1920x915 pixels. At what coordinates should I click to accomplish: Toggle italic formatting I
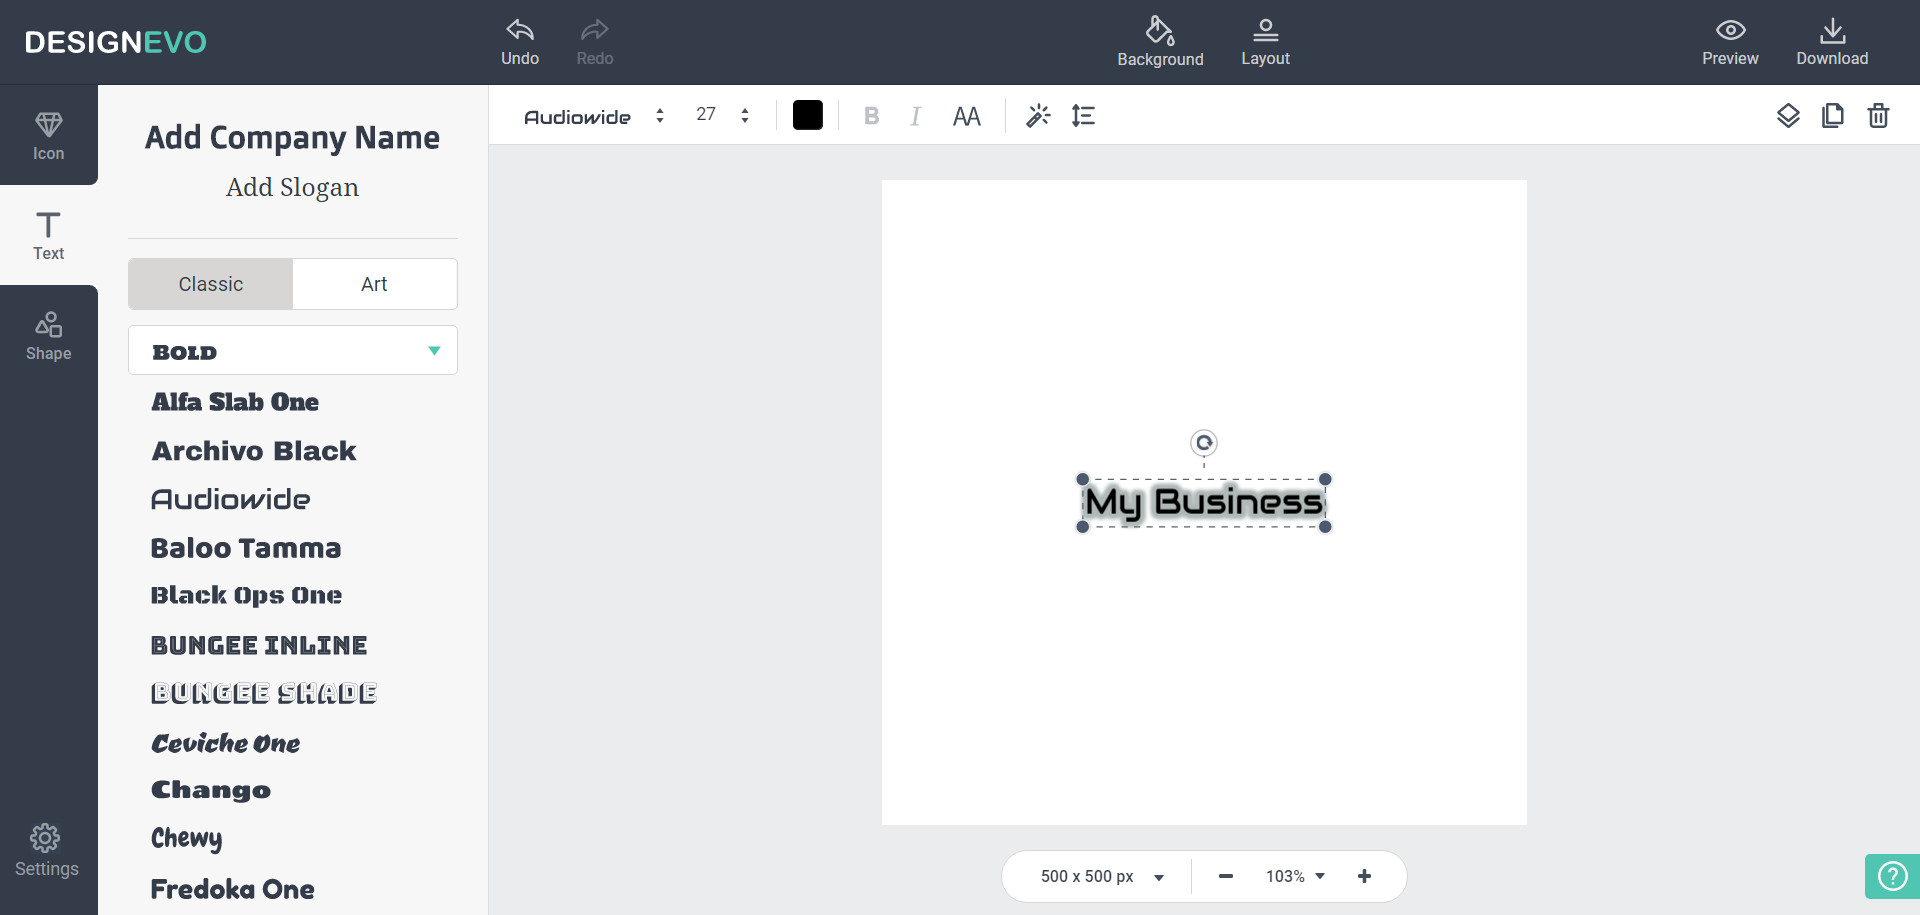pos(915,116)
